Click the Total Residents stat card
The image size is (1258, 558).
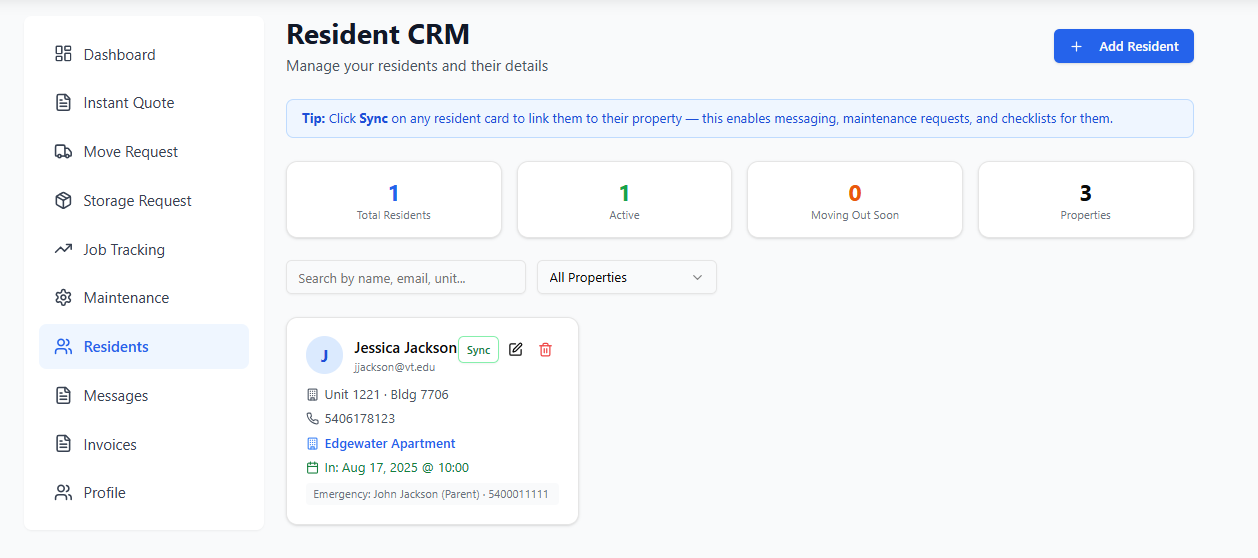394,200
